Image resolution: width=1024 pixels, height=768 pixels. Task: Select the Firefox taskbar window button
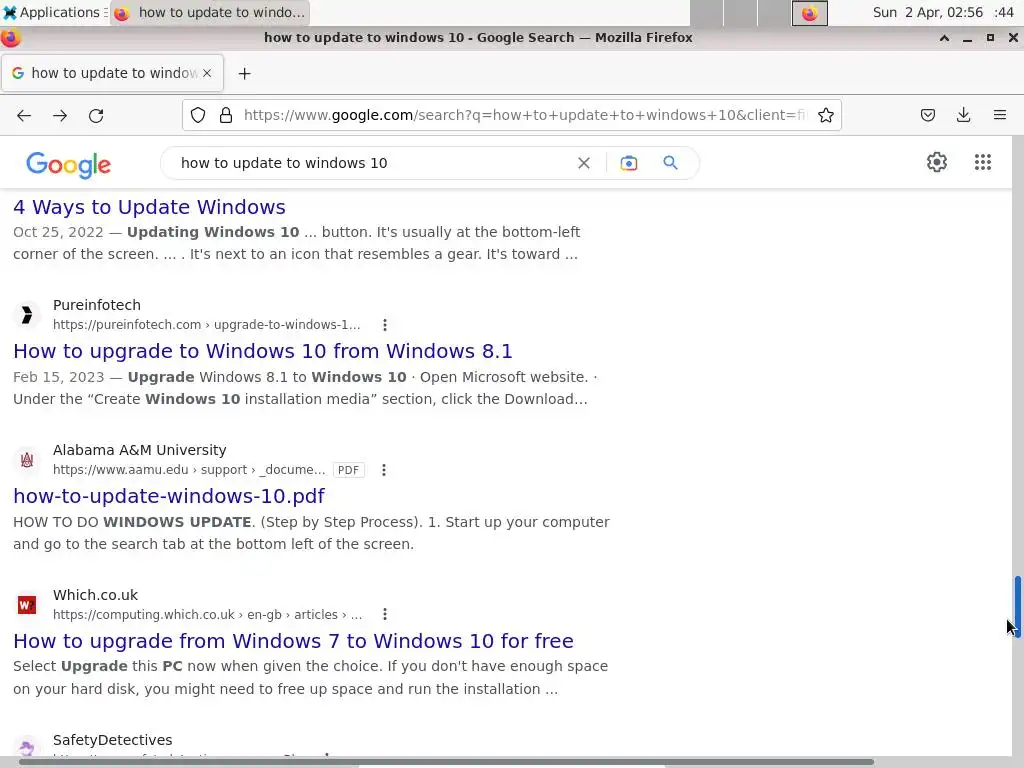210,12
